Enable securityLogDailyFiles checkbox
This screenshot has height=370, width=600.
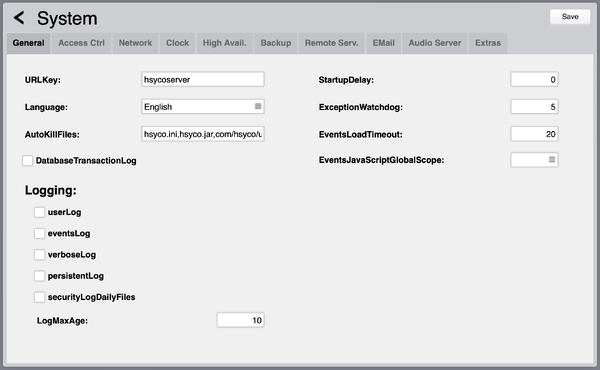[39, 297]
